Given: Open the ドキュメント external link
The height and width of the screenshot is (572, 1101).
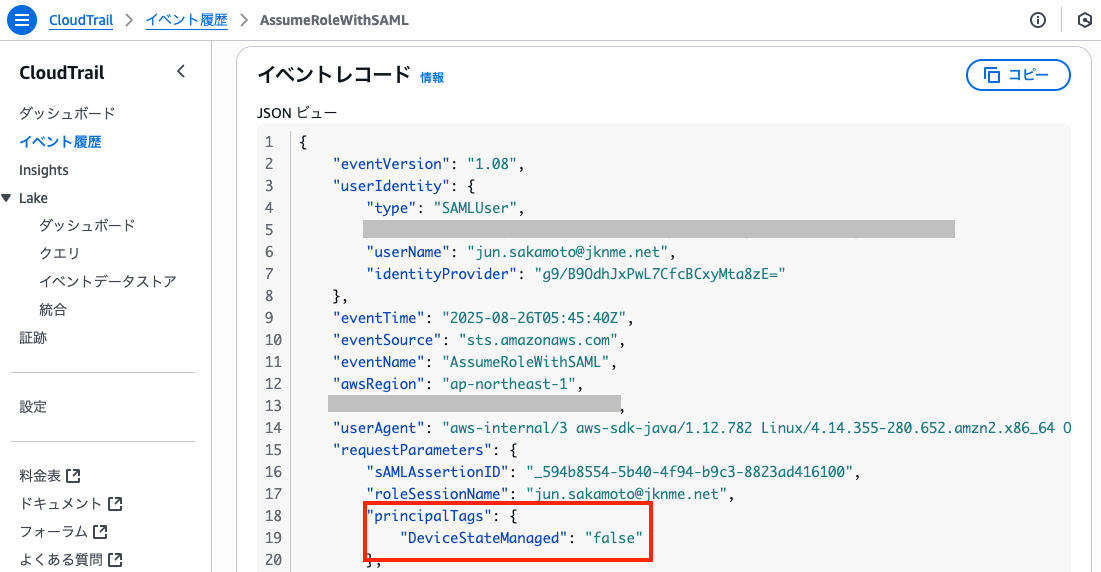Looking at the screenshot, I should 70,504.
